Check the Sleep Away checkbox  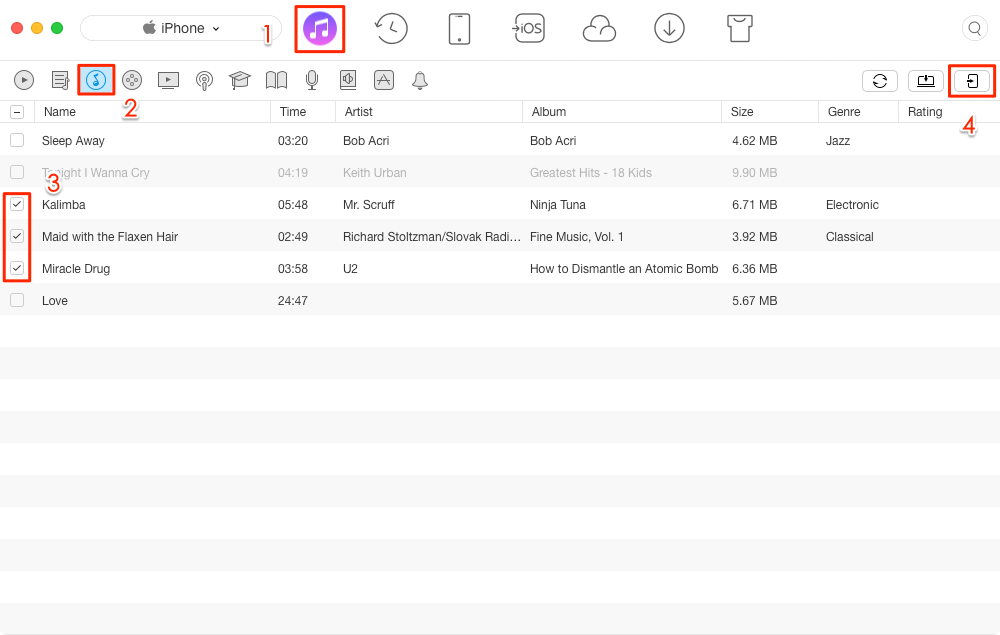pyautogui.click(x=17, y=140)
